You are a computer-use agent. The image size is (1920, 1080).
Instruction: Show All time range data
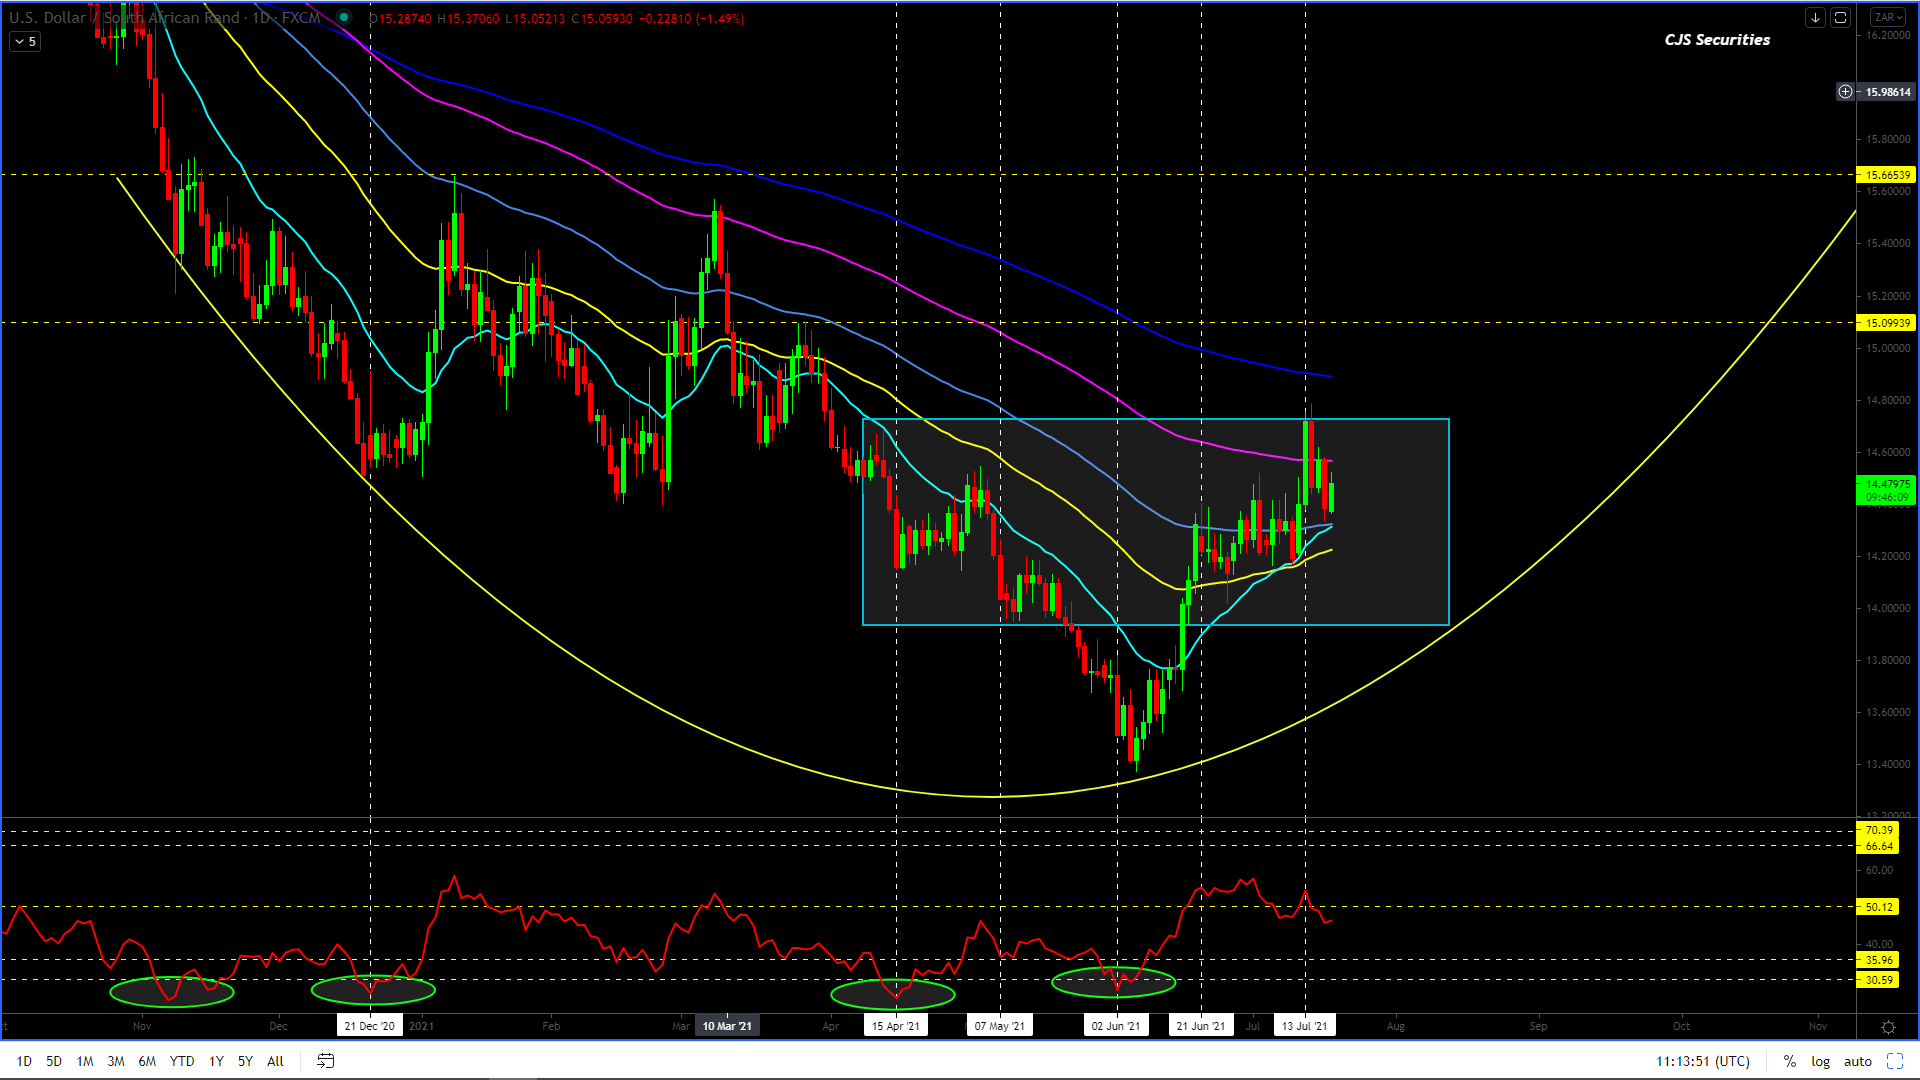click(275, 1061)
